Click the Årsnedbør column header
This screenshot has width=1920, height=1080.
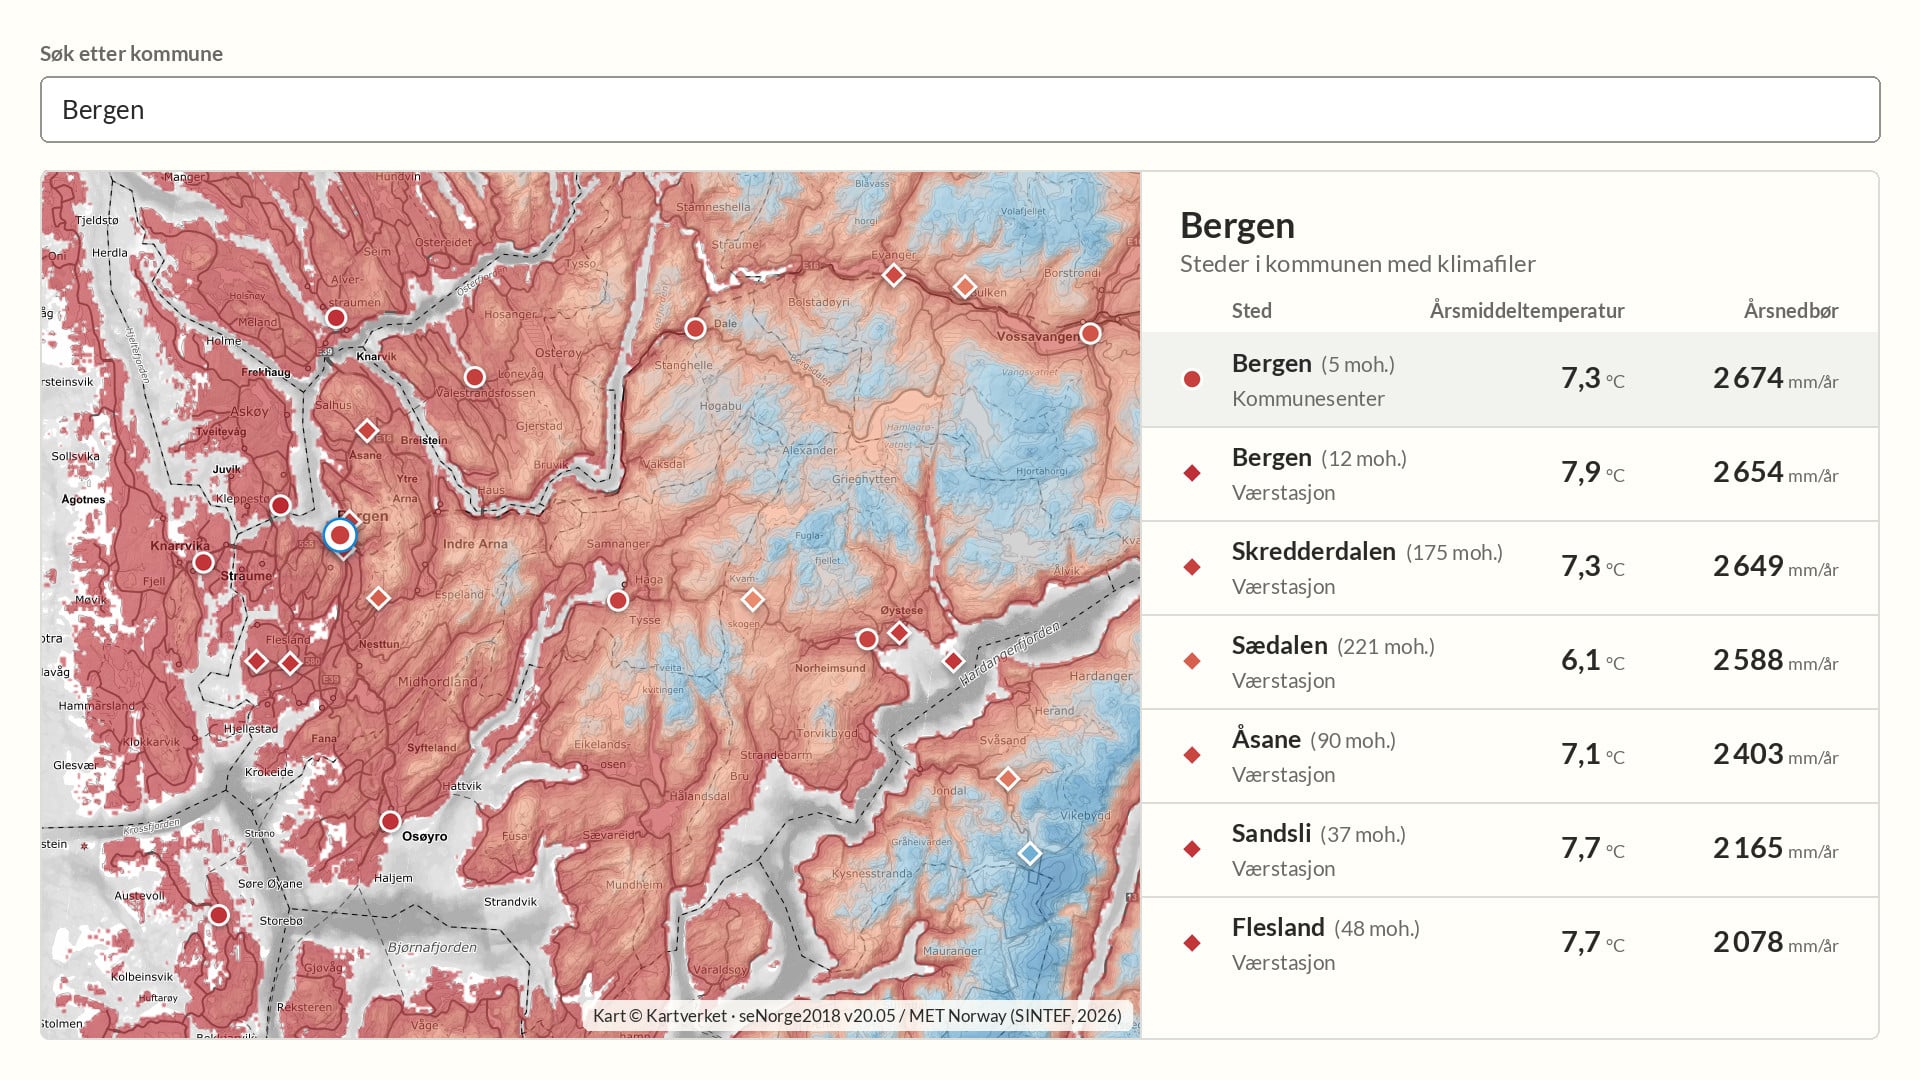tap(1791, 311)
